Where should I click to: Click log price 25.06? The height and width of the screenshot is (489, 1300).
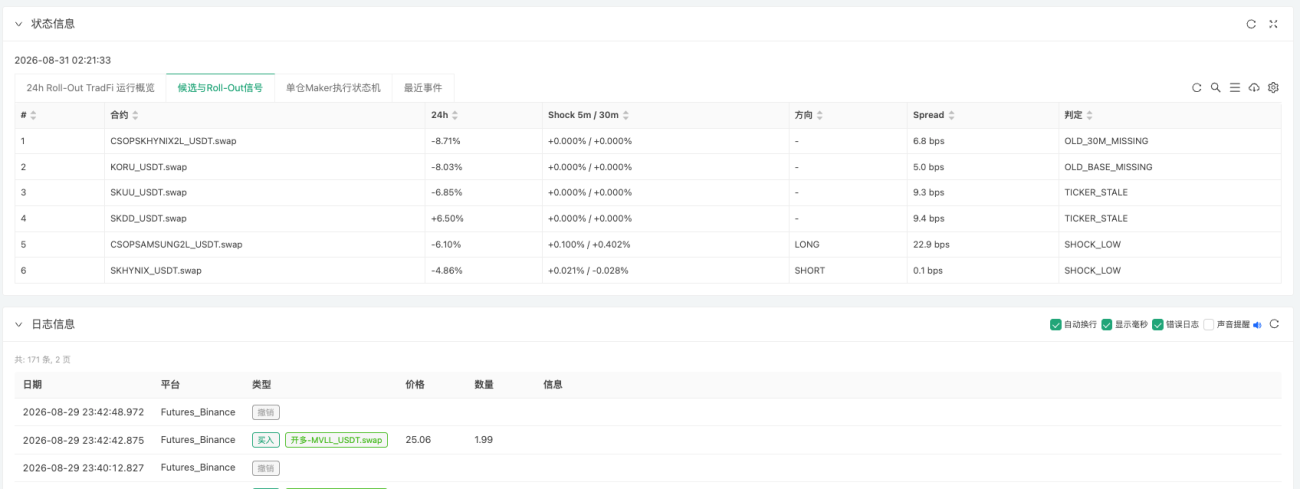coord(418,440)
